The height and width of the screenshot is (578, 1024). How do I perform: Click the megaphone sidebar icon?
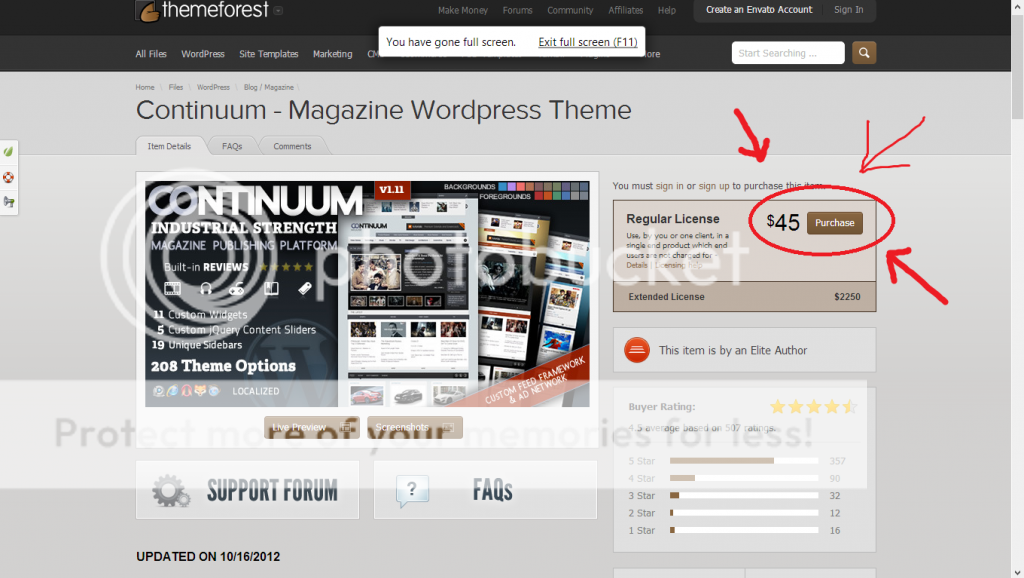coord(8,202)
